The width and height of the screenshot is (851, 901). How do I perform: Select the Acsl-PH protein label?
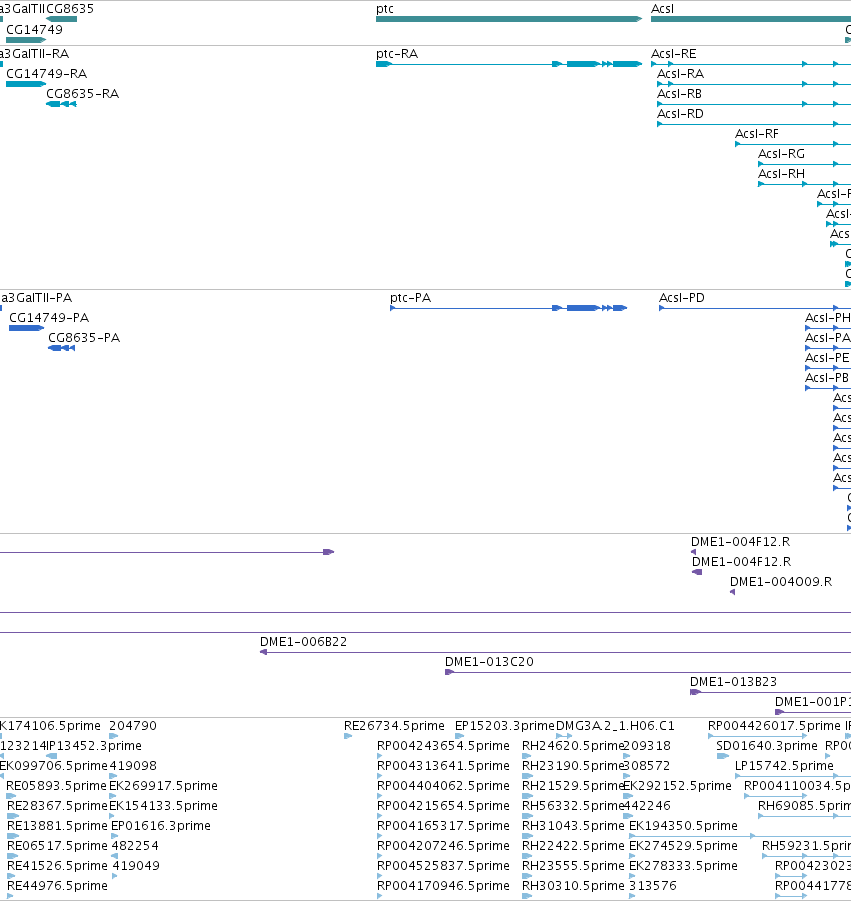827,318
